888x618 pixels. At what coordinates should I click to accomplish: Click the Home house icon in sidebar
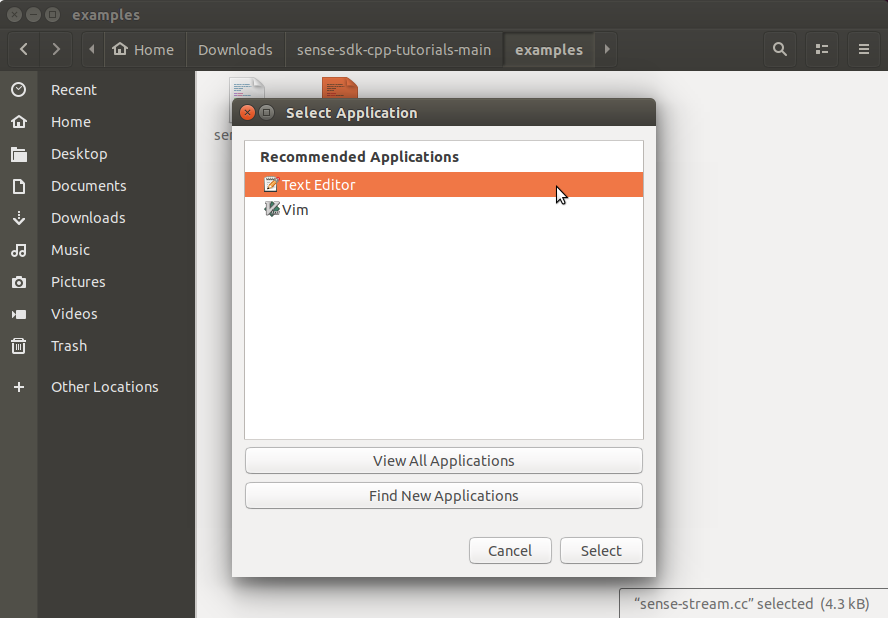click(19, 122)
